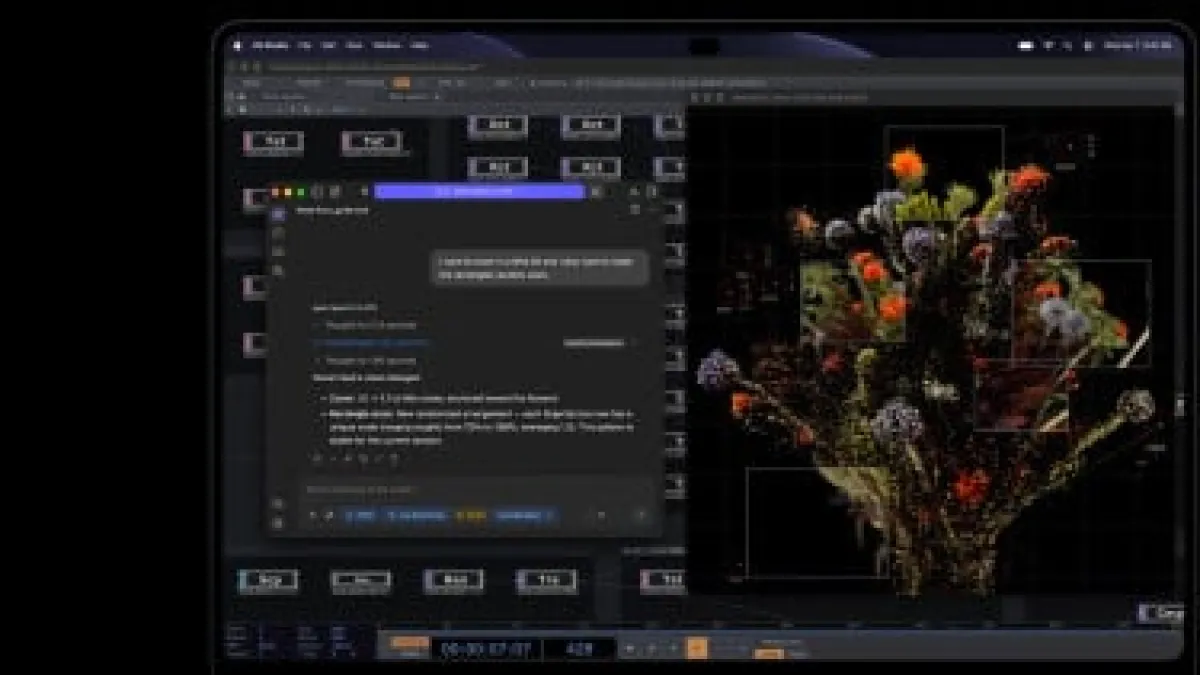
Task: Open the Apple menu
Action: 237,45
